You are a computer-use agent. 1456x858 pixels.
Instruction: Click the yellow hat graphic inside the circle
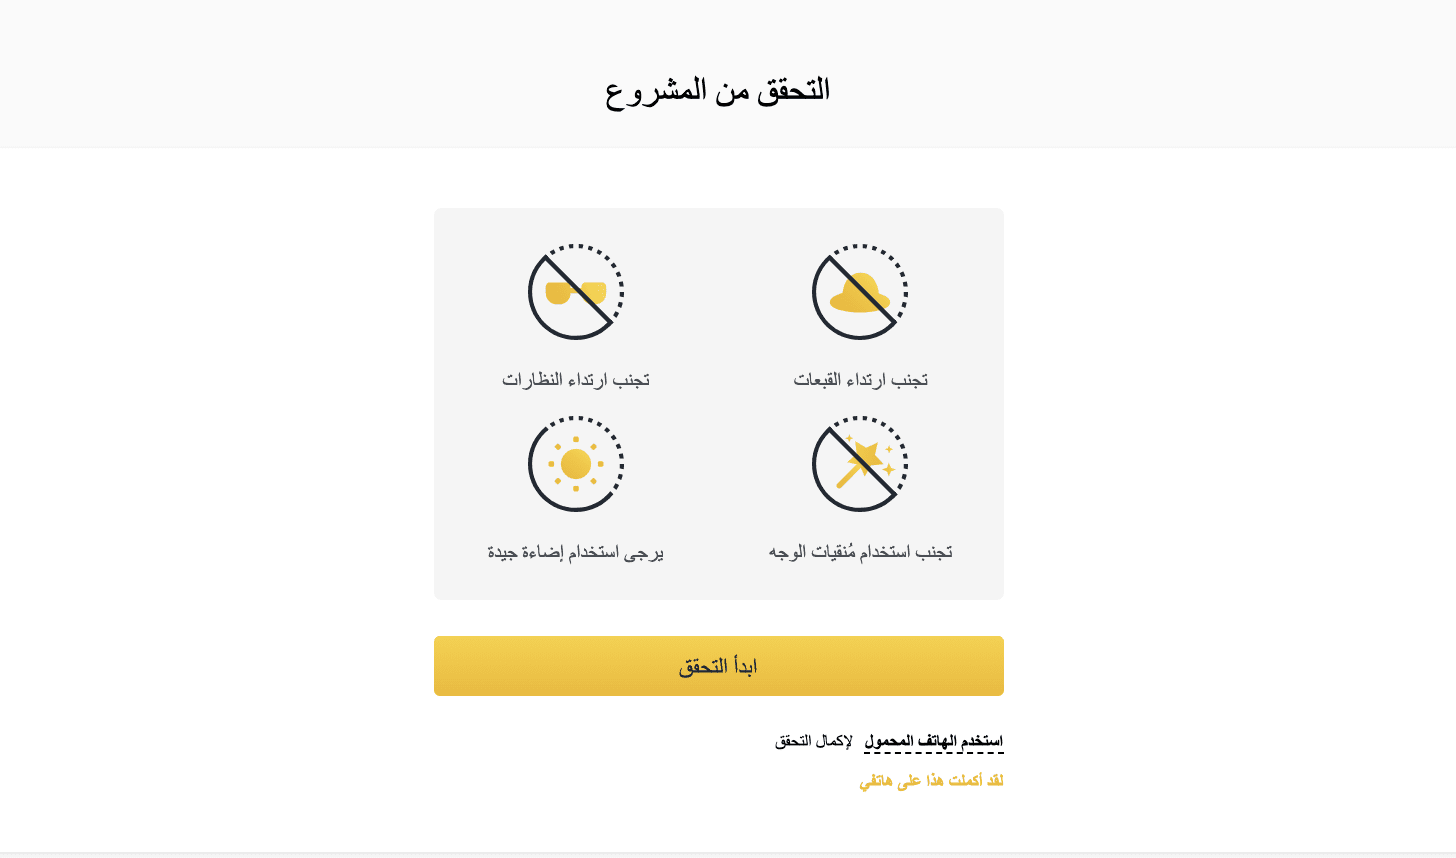tap(860, 293)
